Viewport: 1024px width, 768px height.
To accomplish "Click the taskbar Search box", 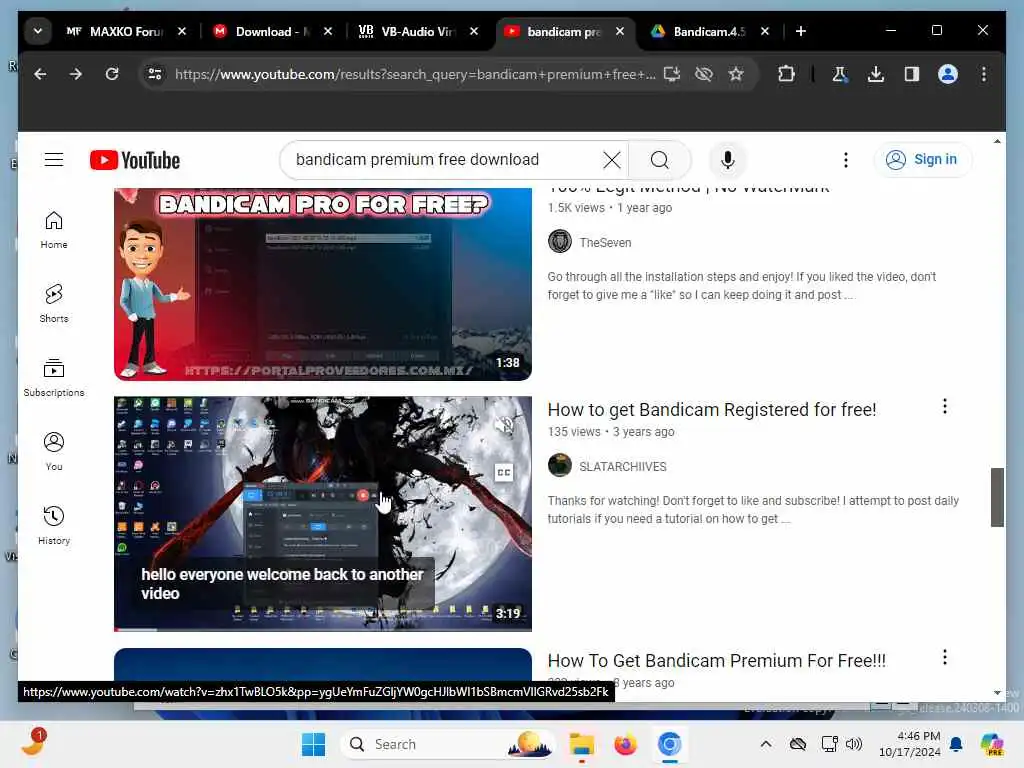I will point(448,744).
